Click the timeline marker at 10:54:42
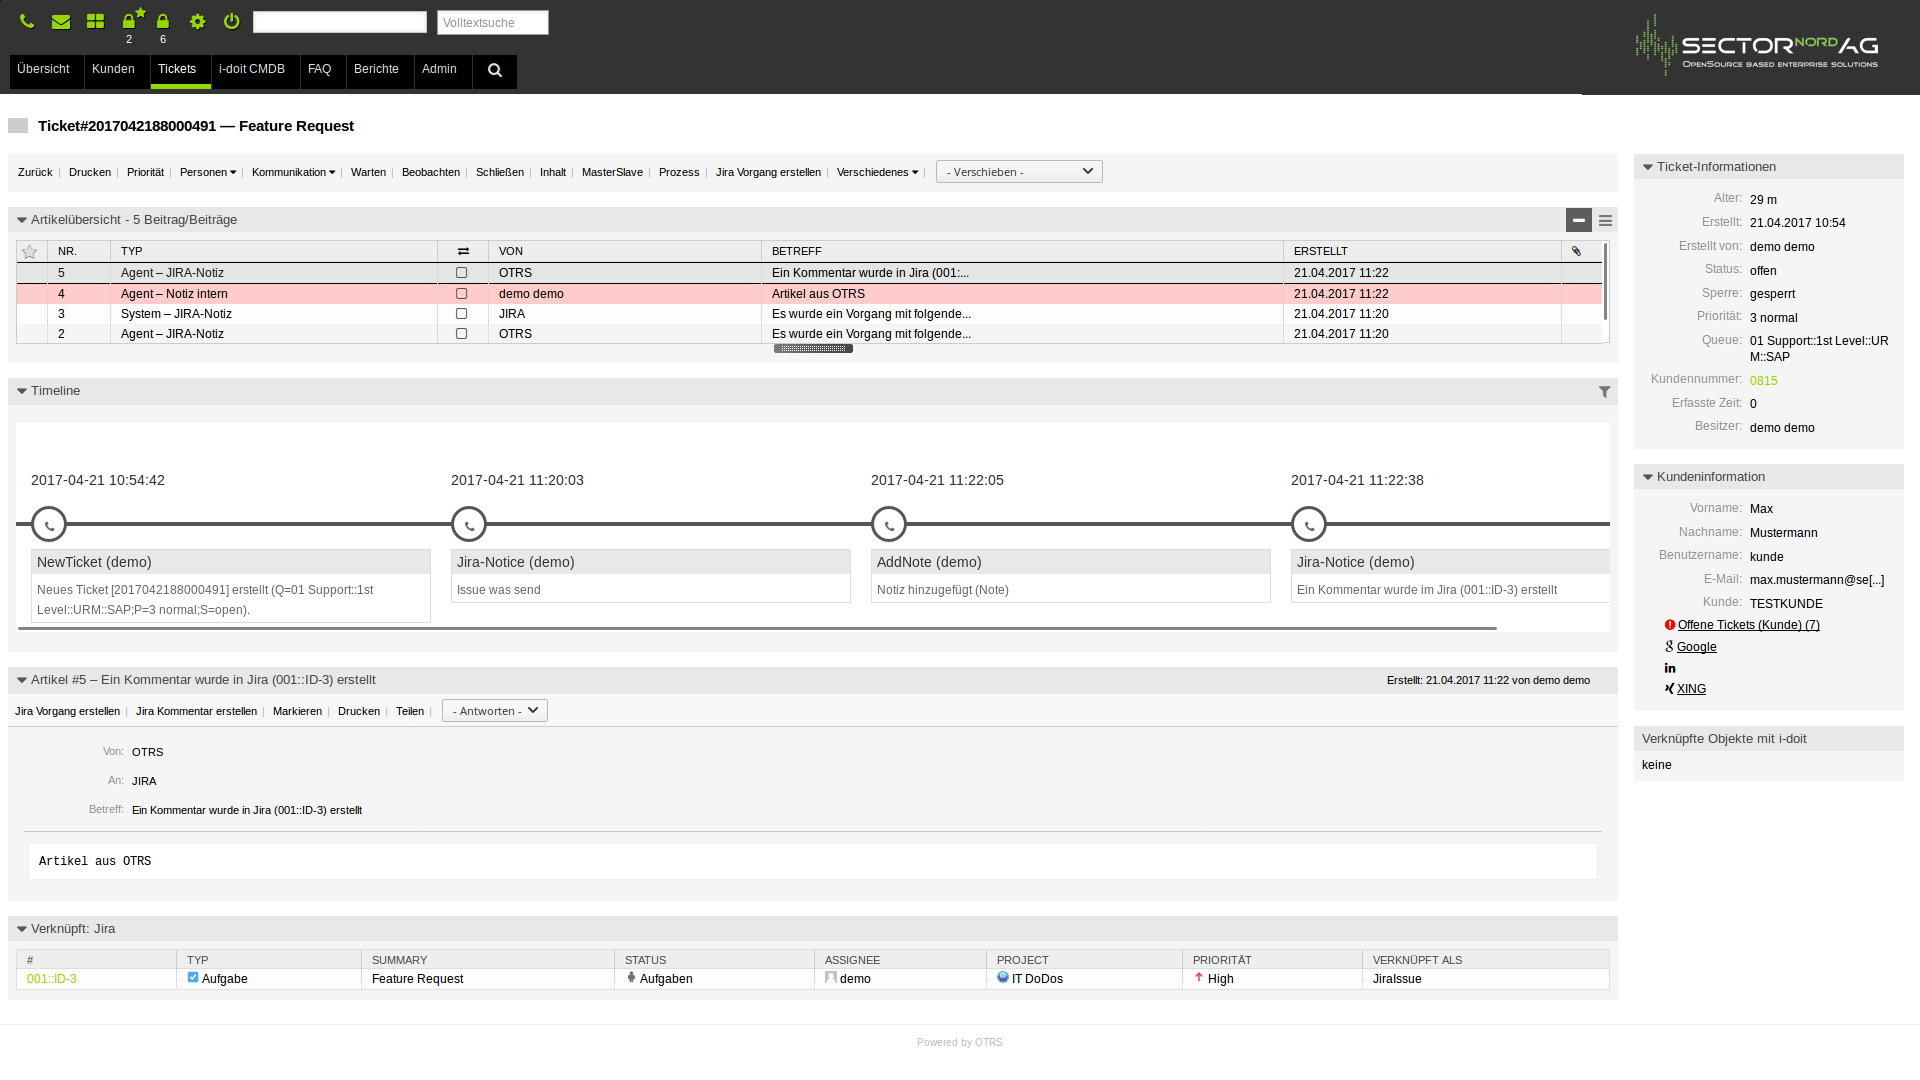Image resolution: width=1920 pixels, height=1080 pixels. point(49,524)
